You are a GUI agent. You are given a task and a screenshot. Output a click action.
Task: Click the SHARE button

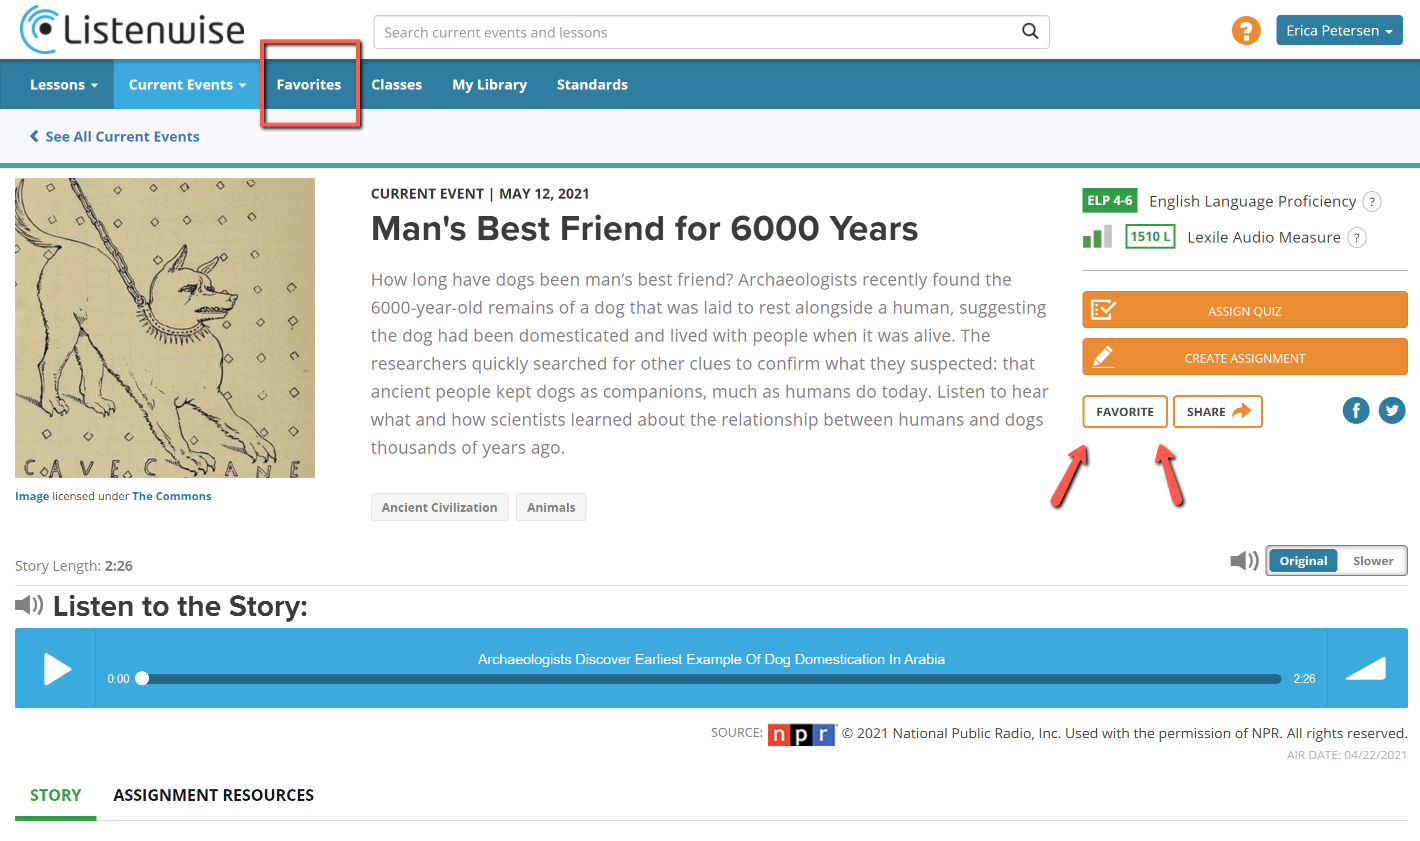pyautogui.click(x=1218, y=412)
